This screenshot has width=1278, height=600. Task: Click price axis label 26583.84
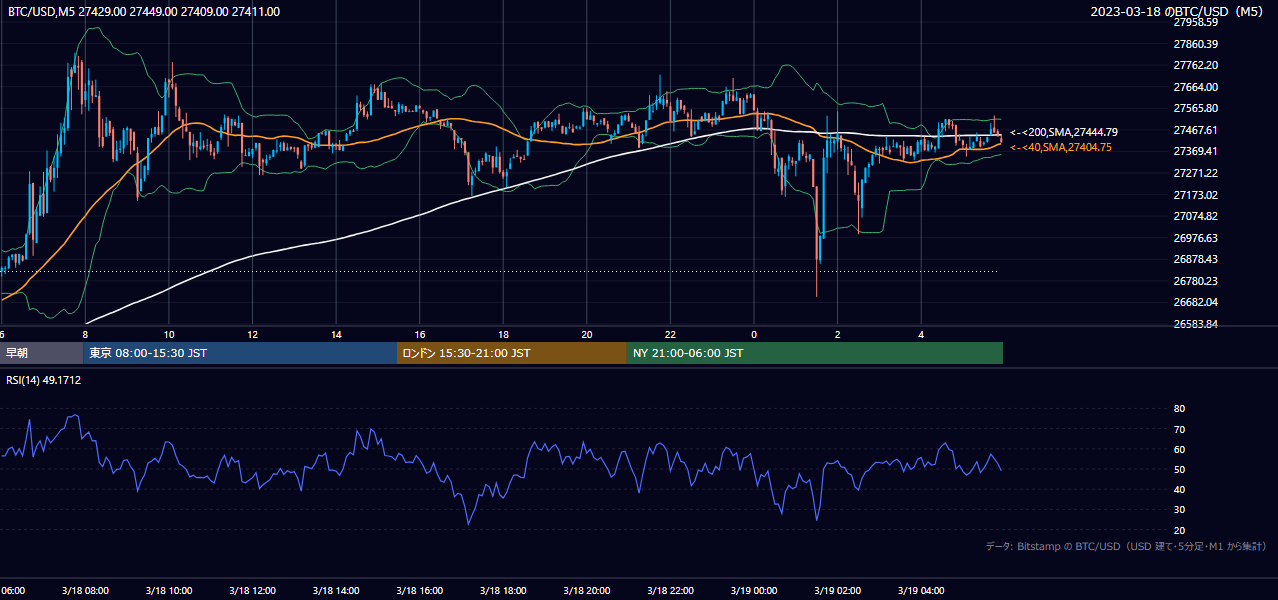(1196, 324)
